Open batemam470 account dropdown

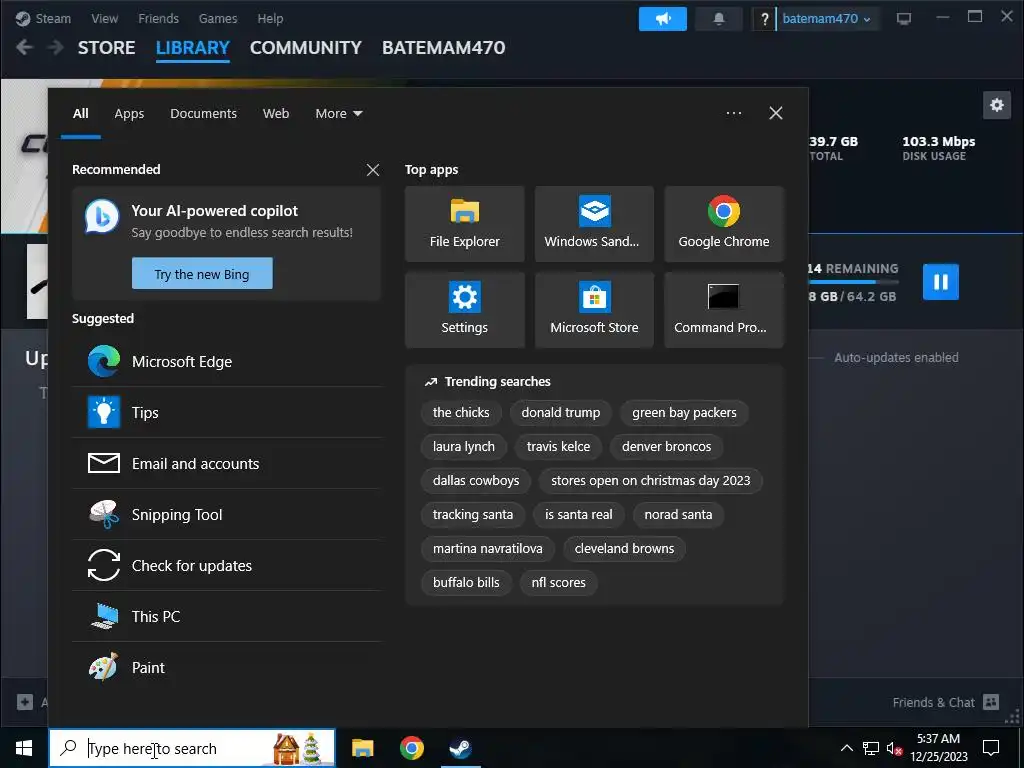tap(826, 19)
